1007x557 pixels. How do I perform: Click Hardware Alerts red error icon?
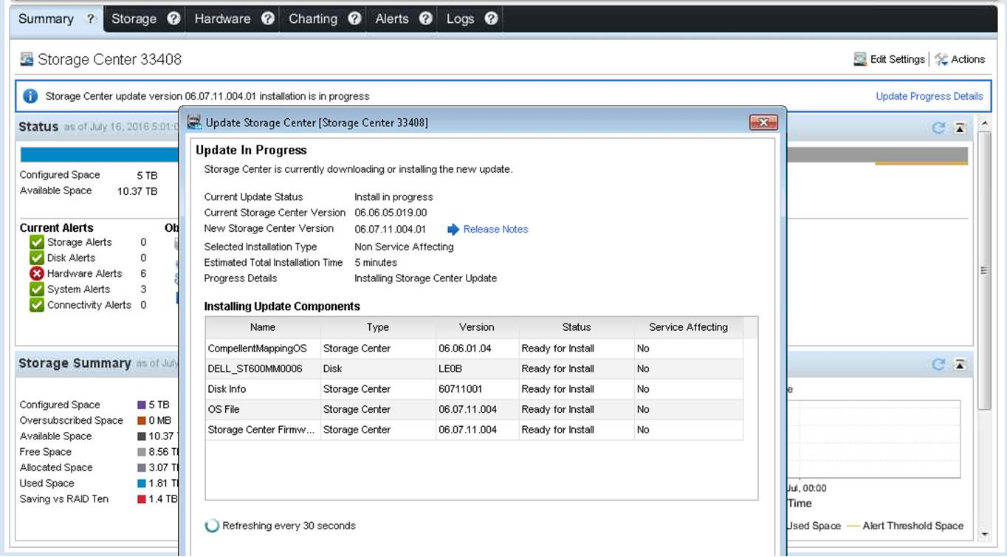37,274
